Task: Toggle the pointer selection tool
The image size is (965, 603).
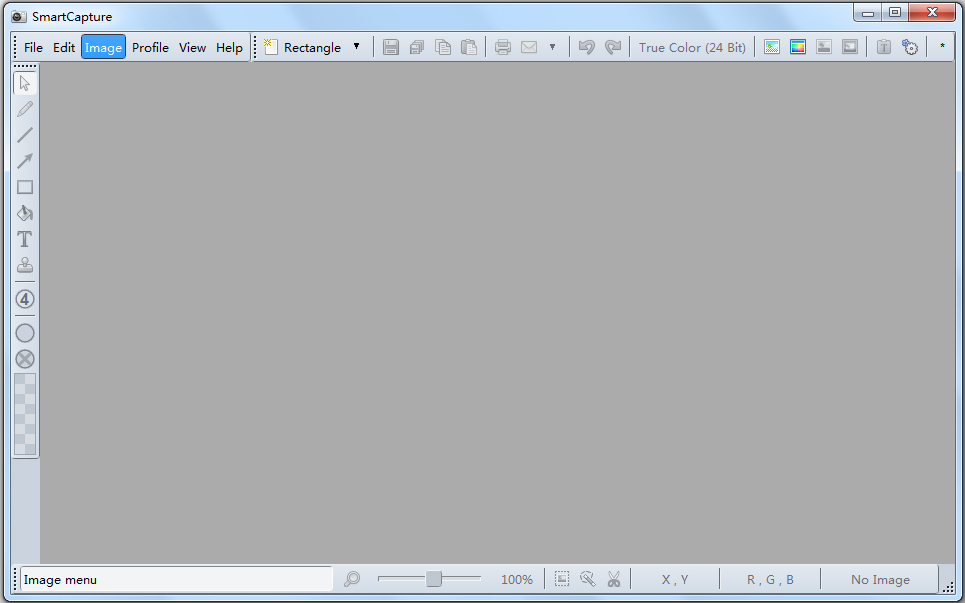Action: tap(25, 83)
